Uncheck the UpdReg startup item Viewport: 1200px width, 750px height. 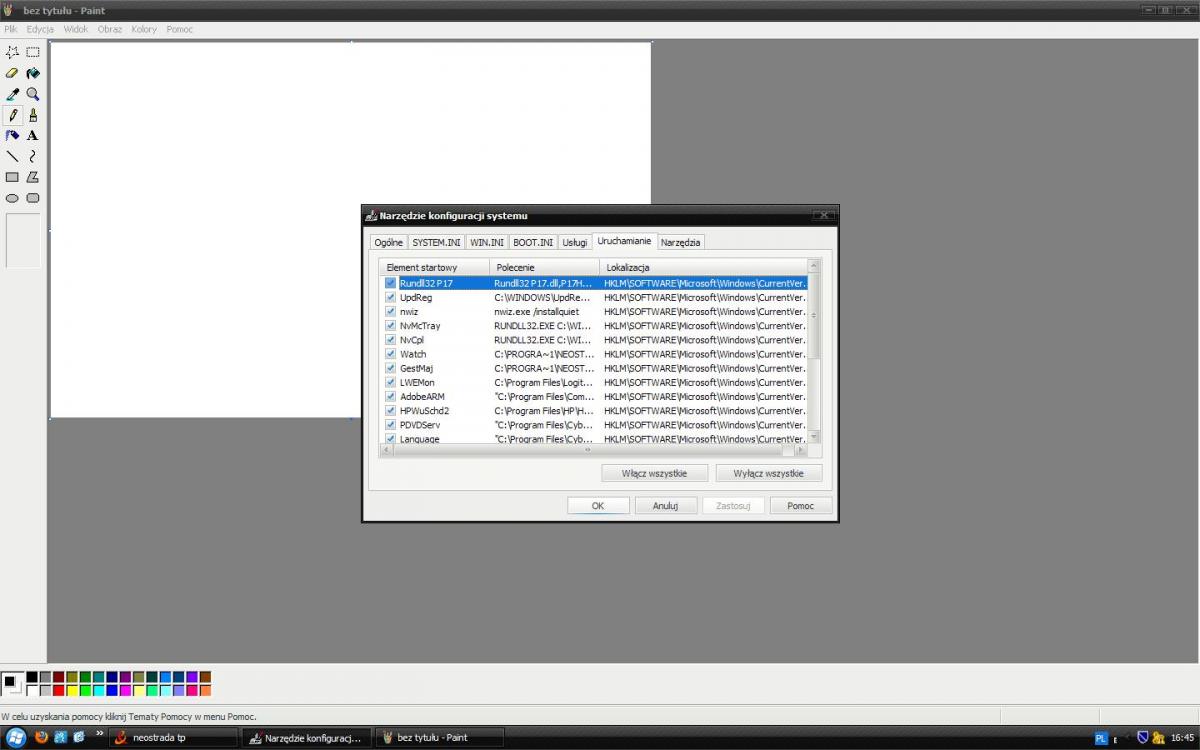pyautogui.click(x=390, y=297)
